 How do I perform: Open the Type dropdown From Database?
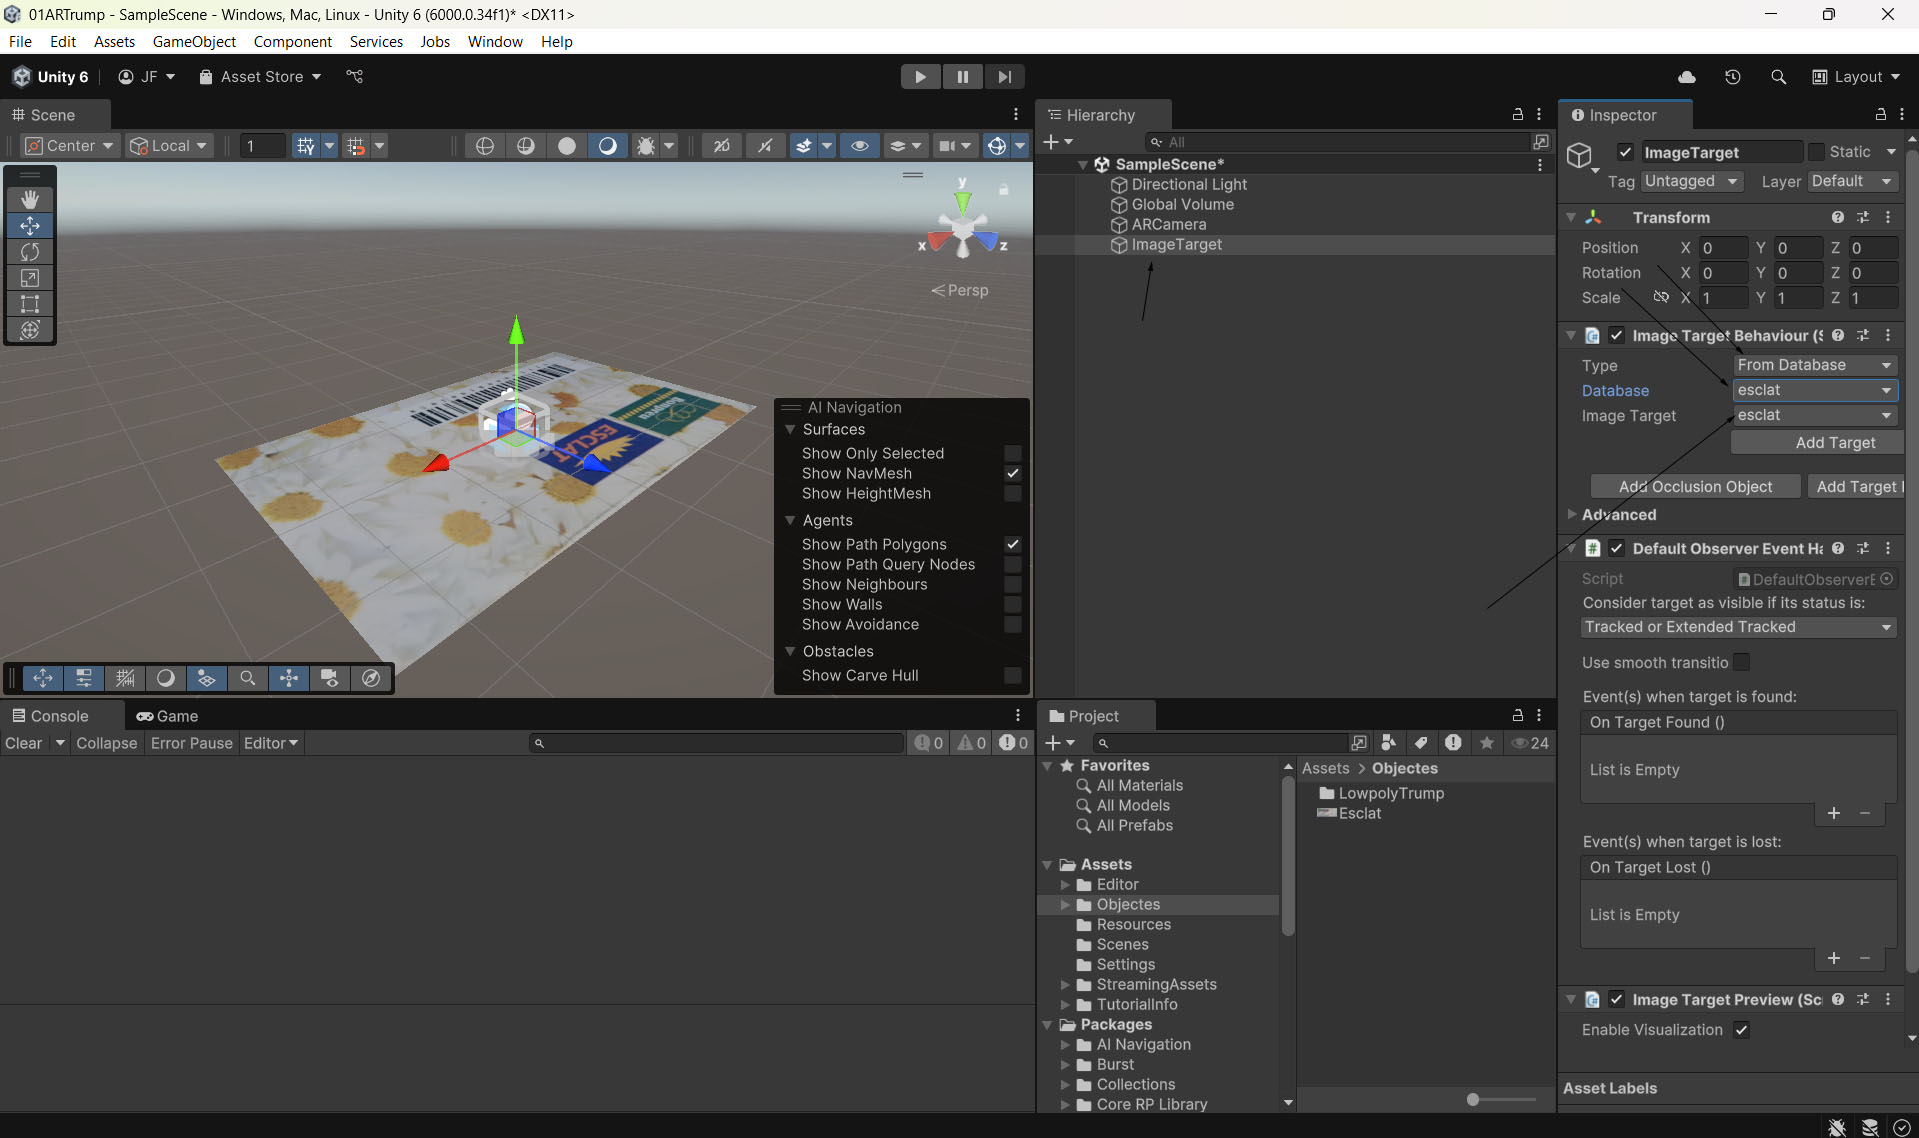(x=1814, y=366)
